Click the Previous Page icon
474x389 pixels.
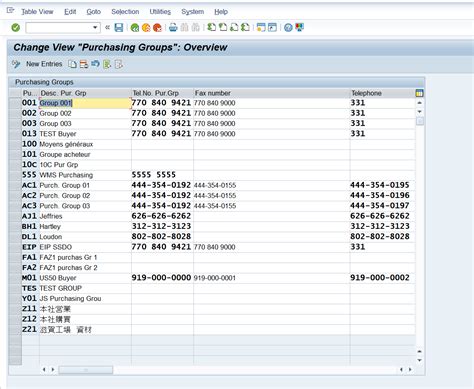click(223, 27)
